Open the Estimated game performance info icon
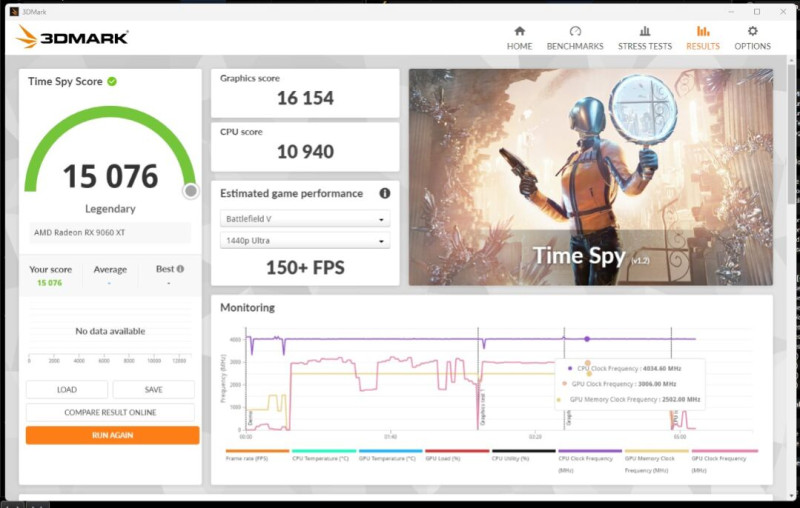The height and width of the screenshot is (508, 800). [385, 193]
